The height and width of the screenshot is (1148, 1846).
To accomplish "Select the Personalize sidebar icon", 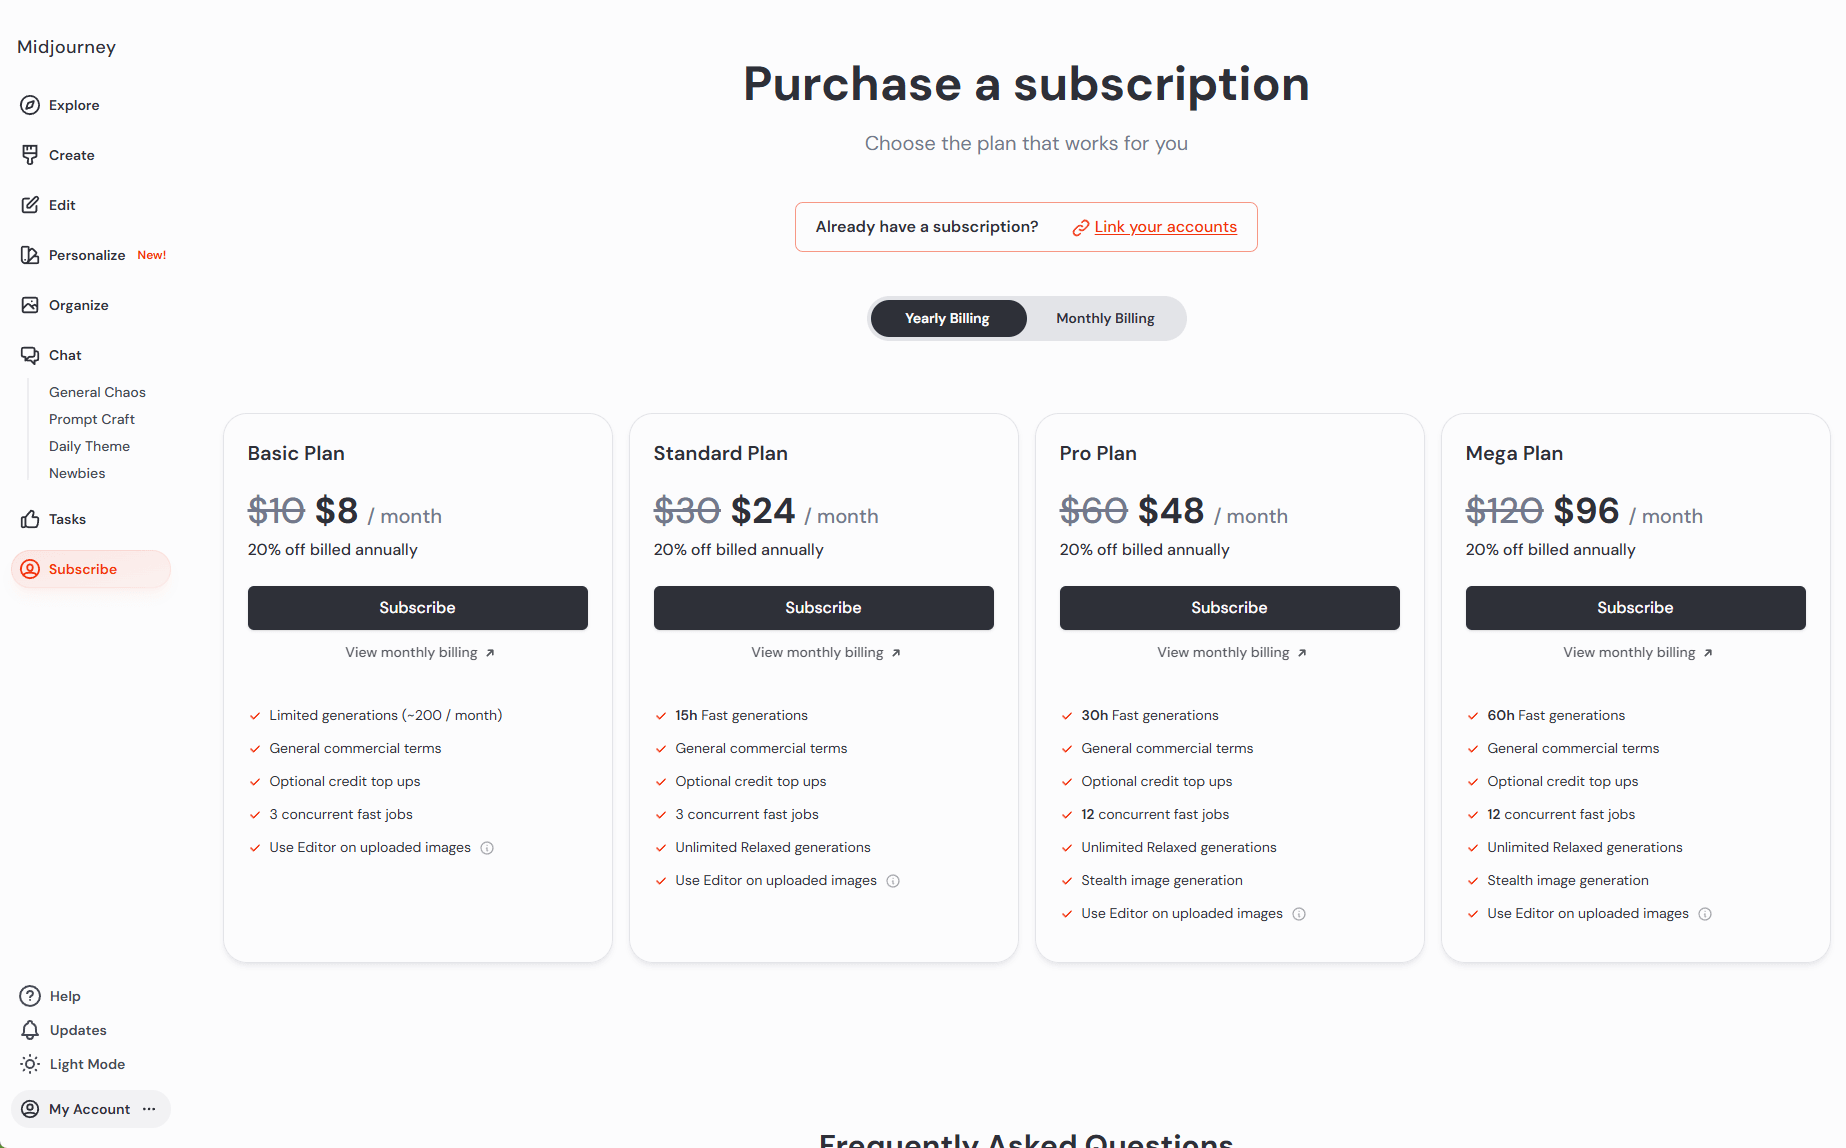I will click(30, 255).
